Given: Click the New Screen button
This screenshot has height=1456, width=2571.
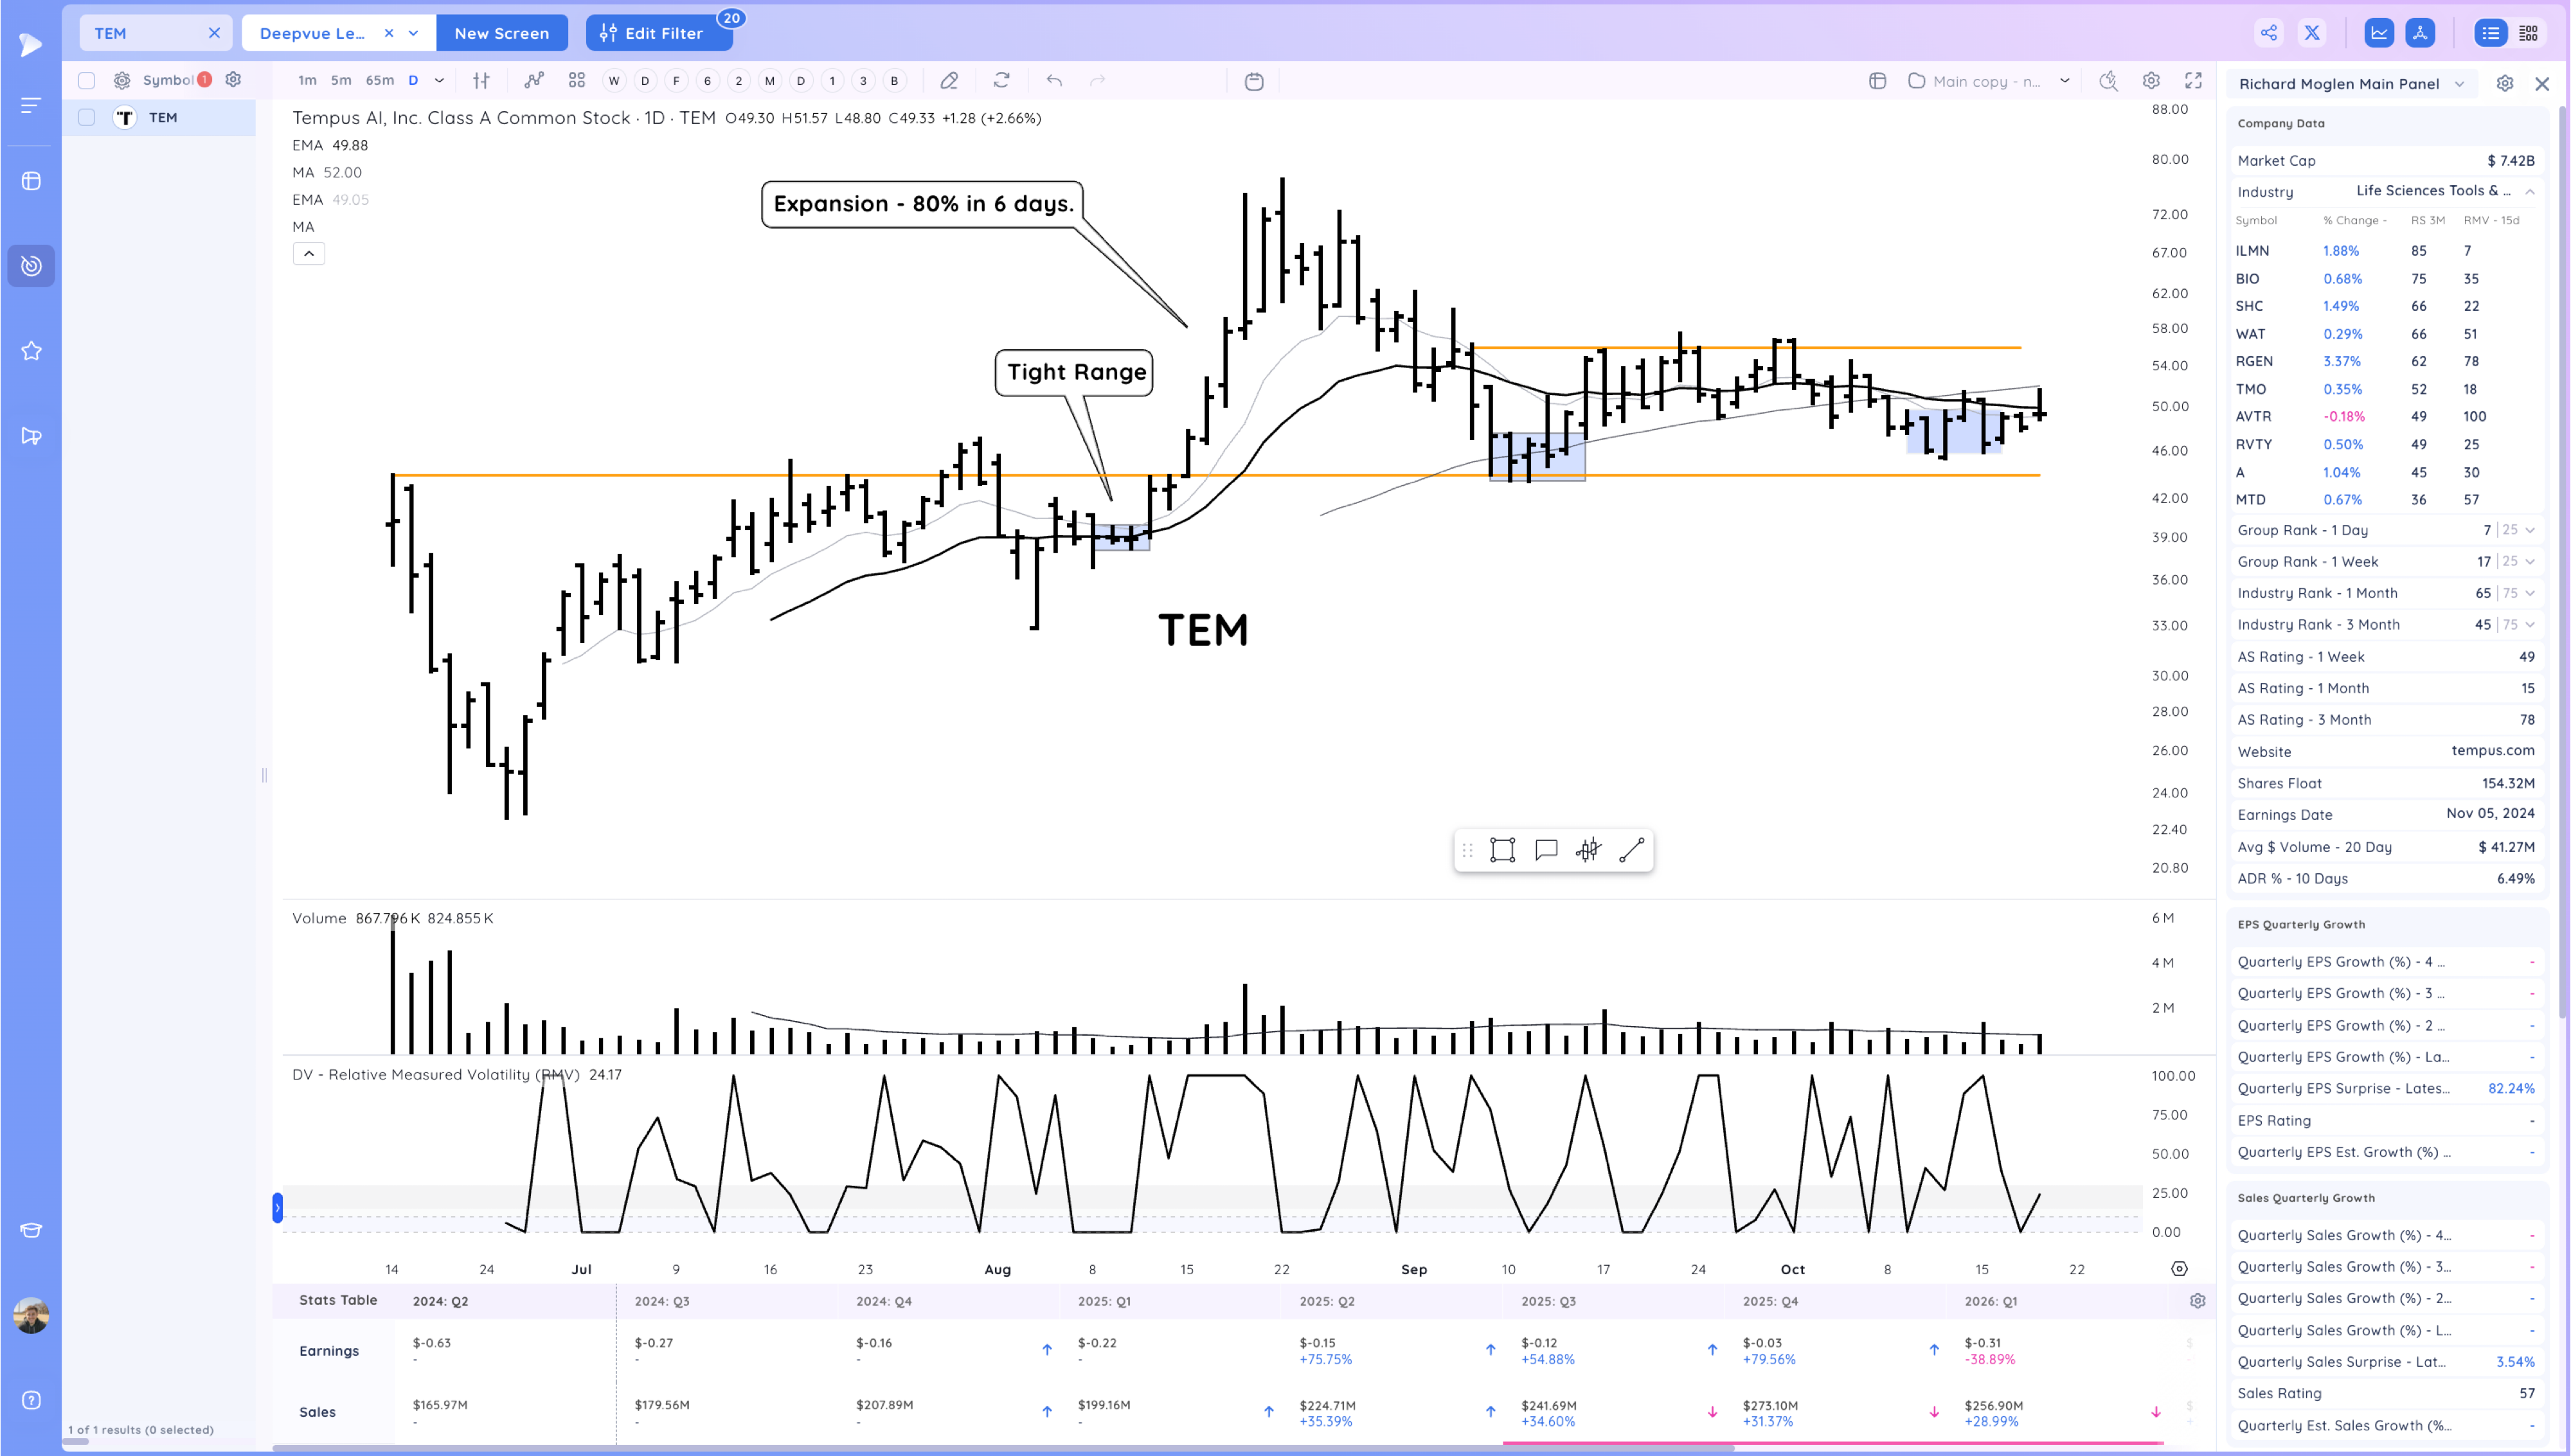Looking at the screenshot, I should [501, 33].
